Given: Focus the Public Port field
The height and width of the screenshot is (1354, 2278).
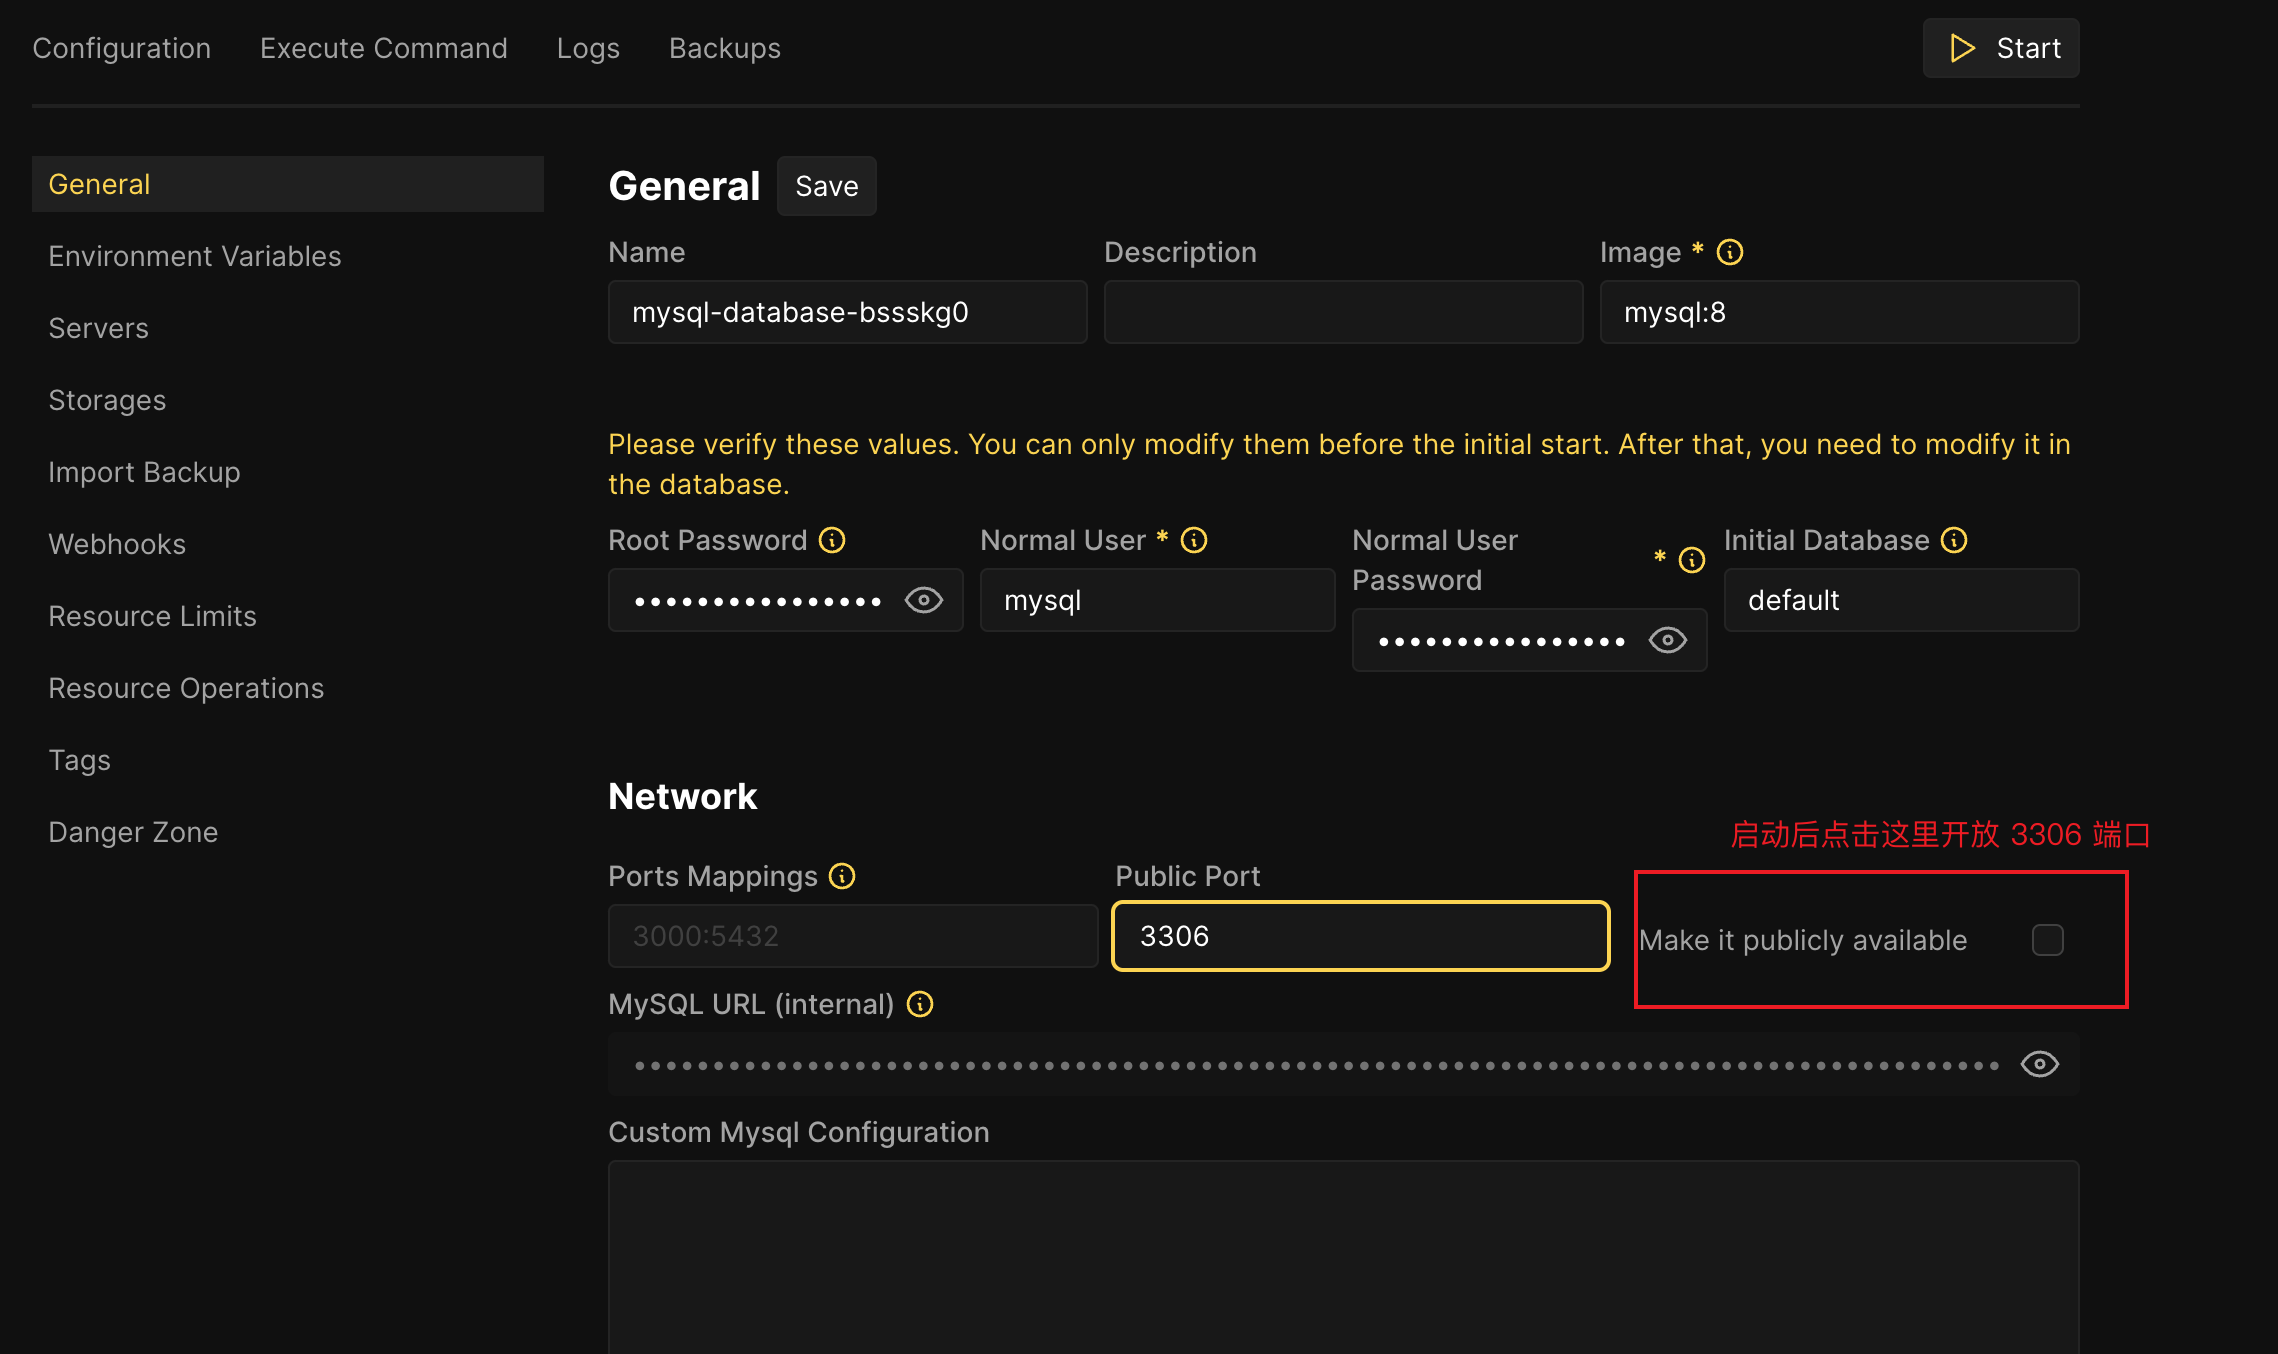Looking at the screenshot, I should 1360,936.
